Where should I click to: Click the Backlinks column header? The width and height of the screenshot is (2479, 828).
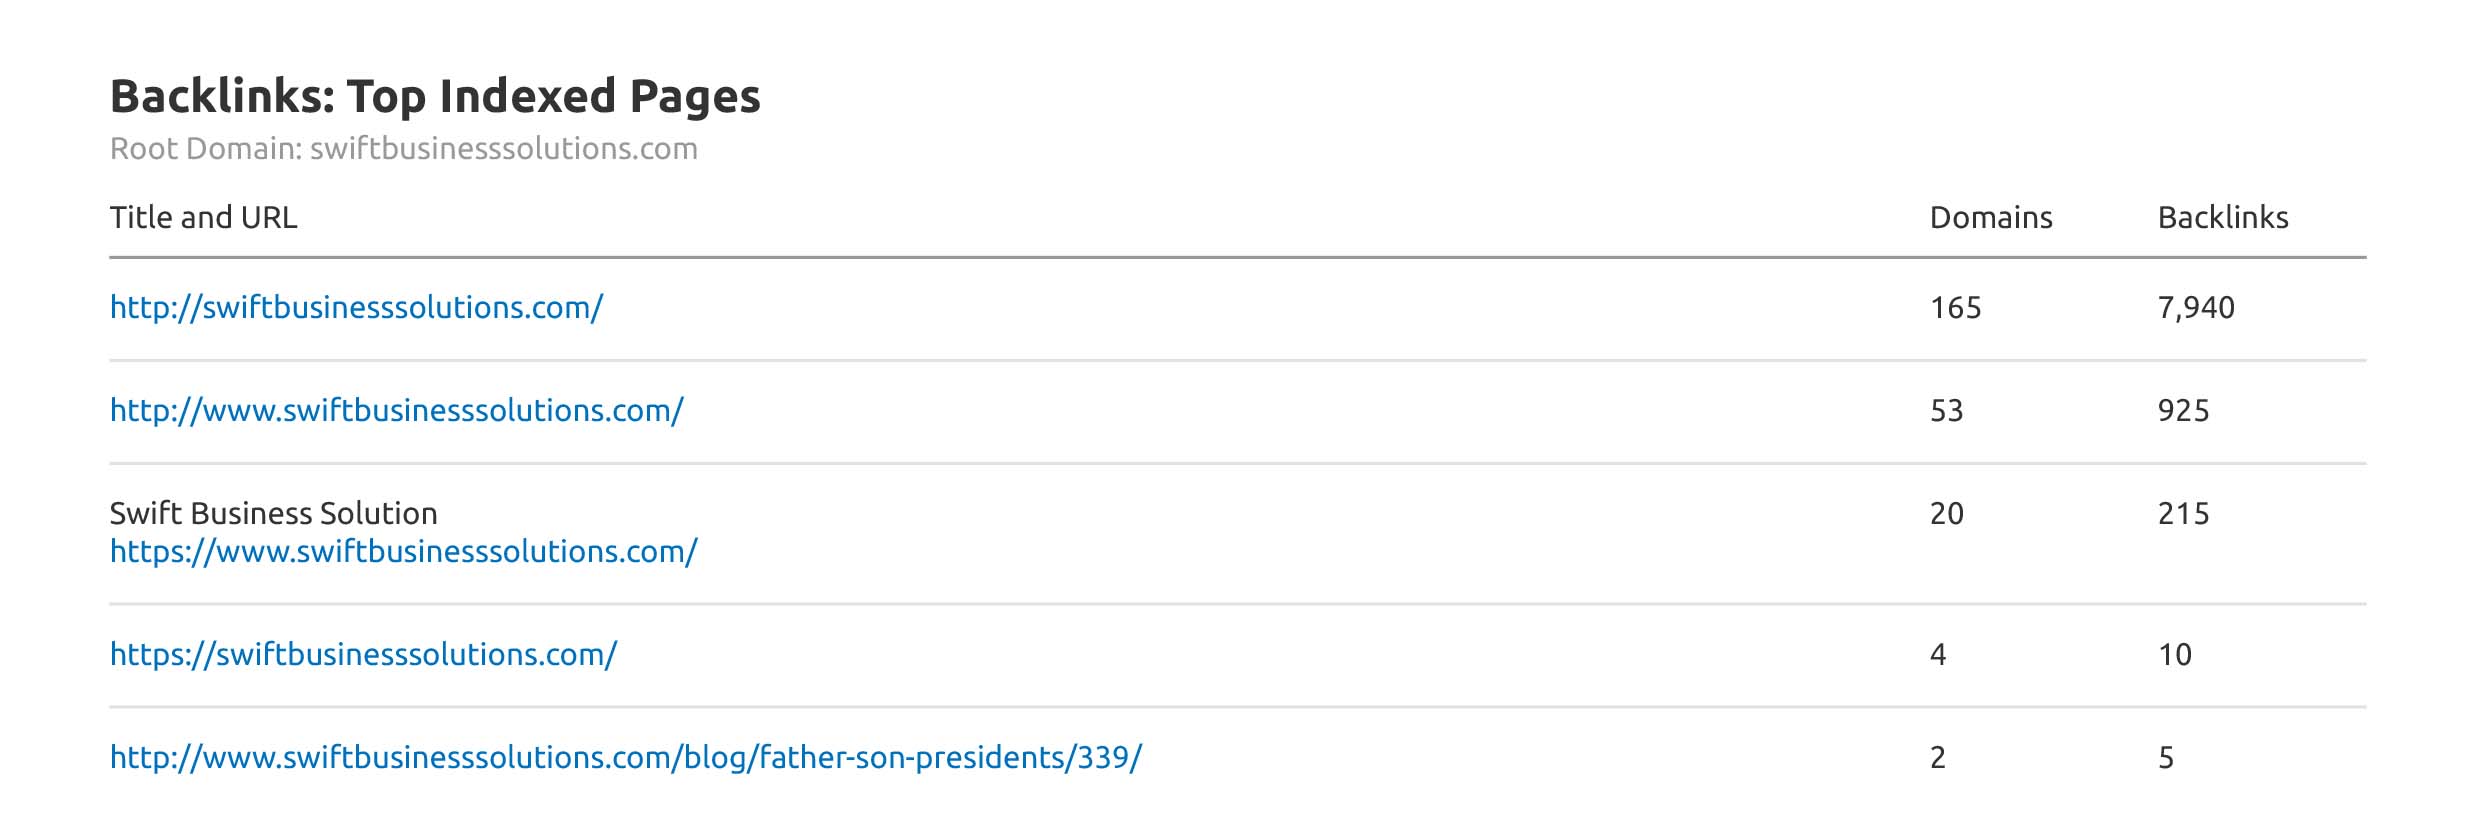pos(2222,218)
